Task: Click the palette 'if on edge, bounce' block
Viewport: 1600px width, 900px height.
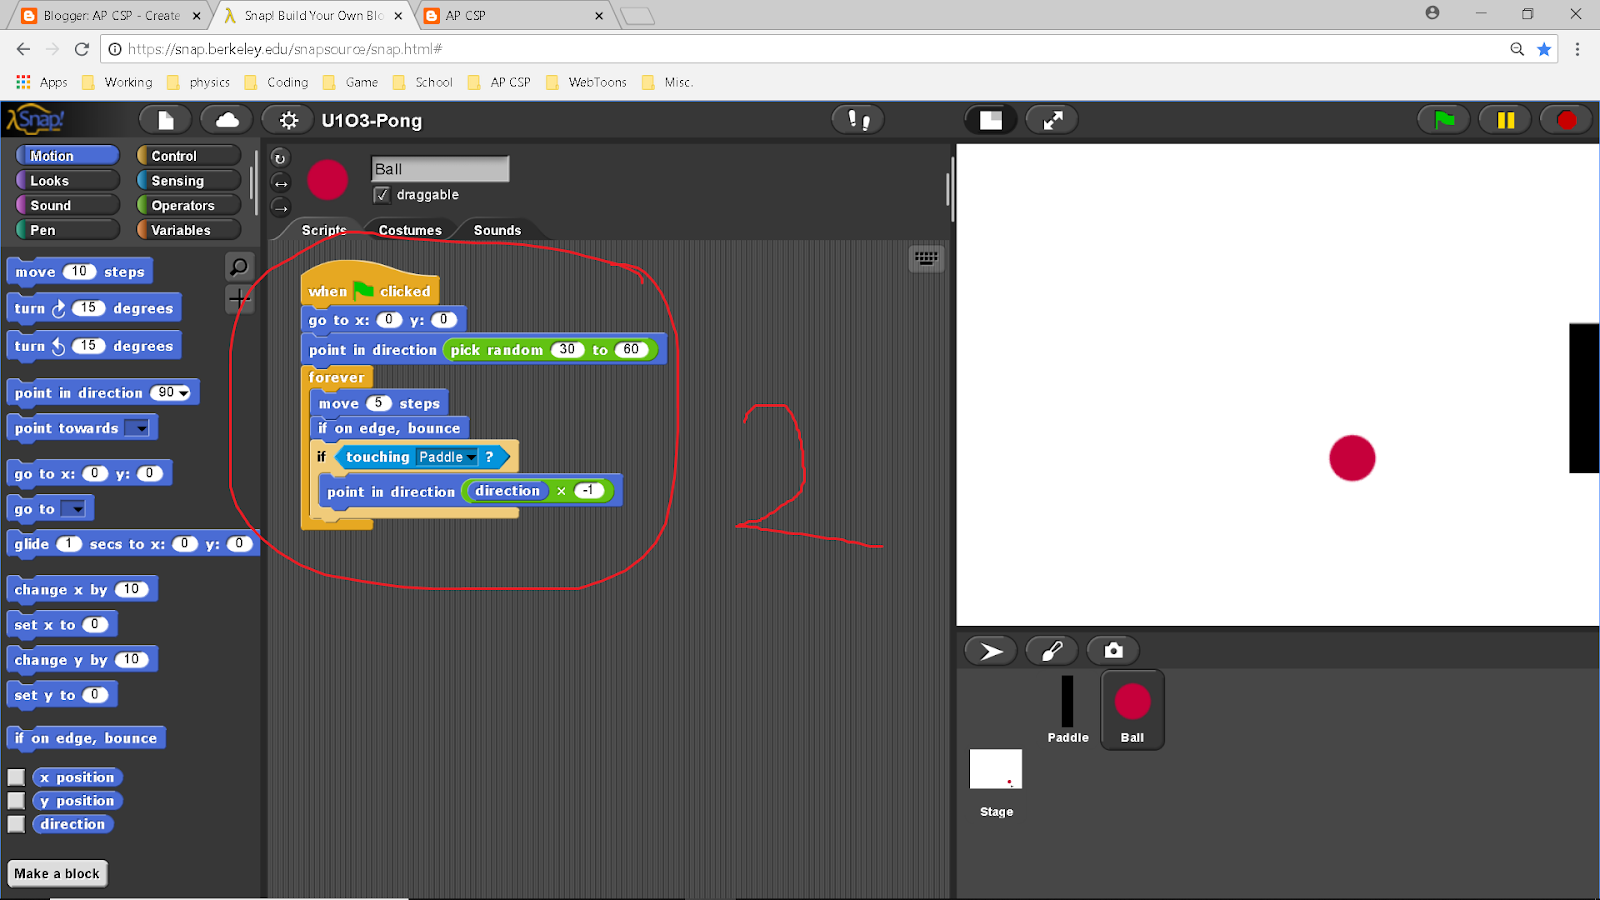Action: pos(86,738)
